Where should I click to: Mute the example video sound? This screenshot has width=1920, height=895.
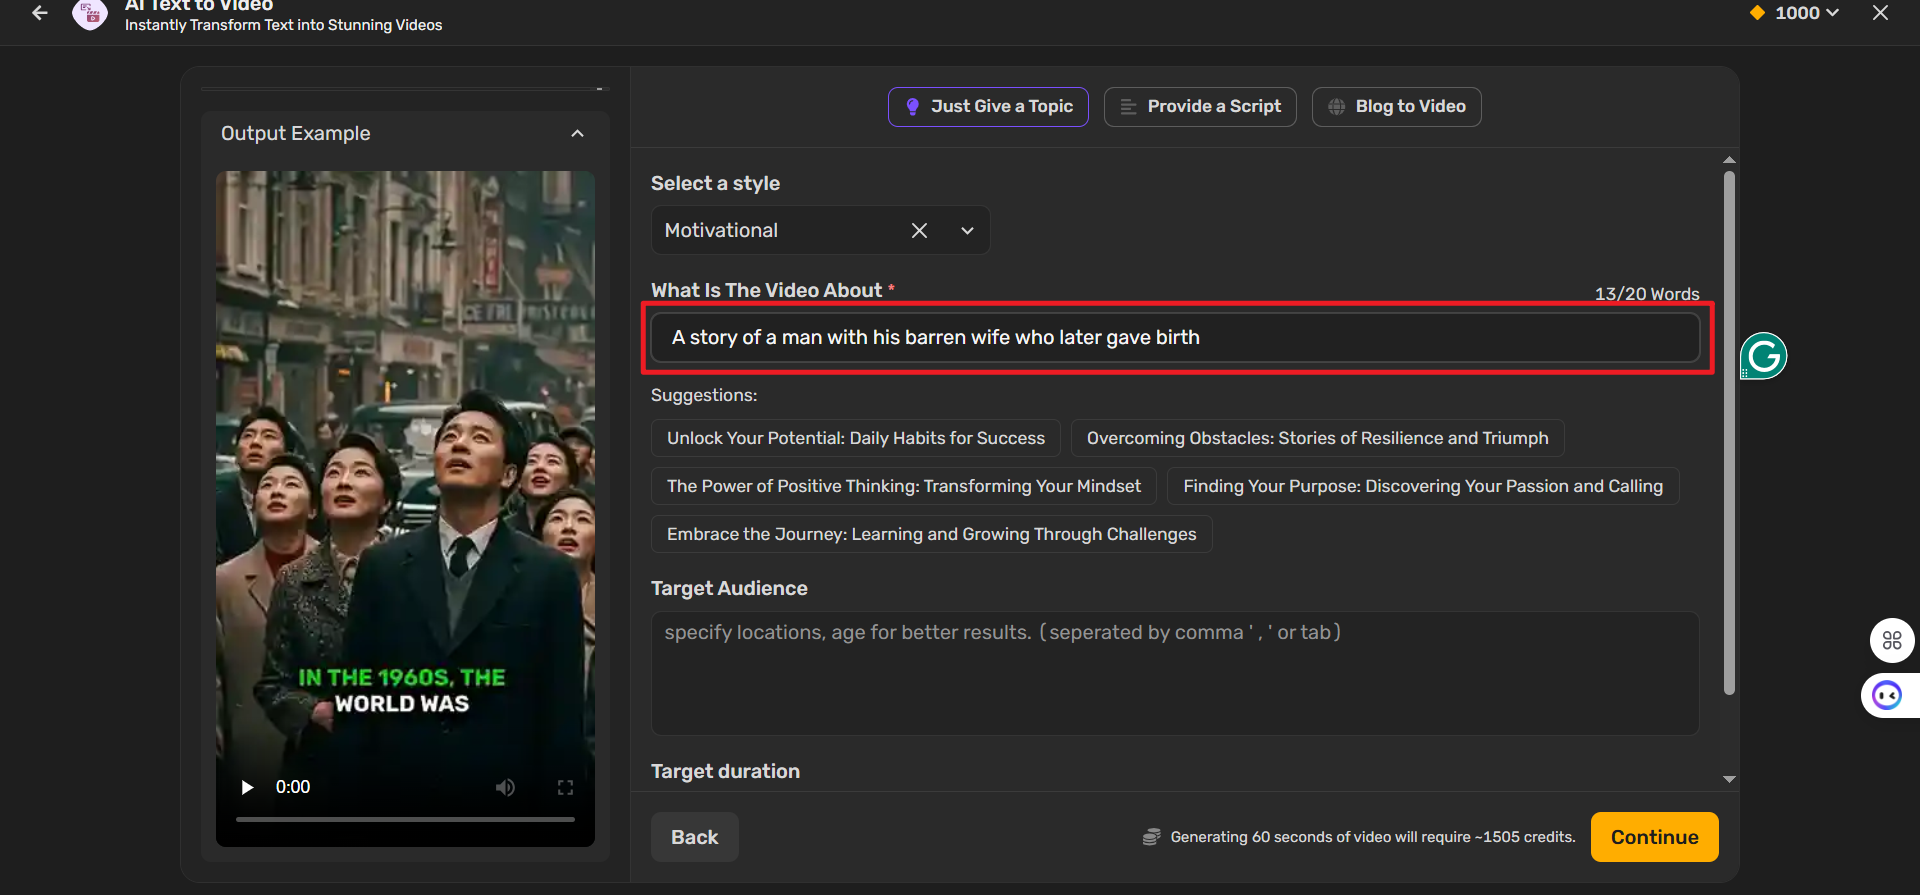pos(506,787)
